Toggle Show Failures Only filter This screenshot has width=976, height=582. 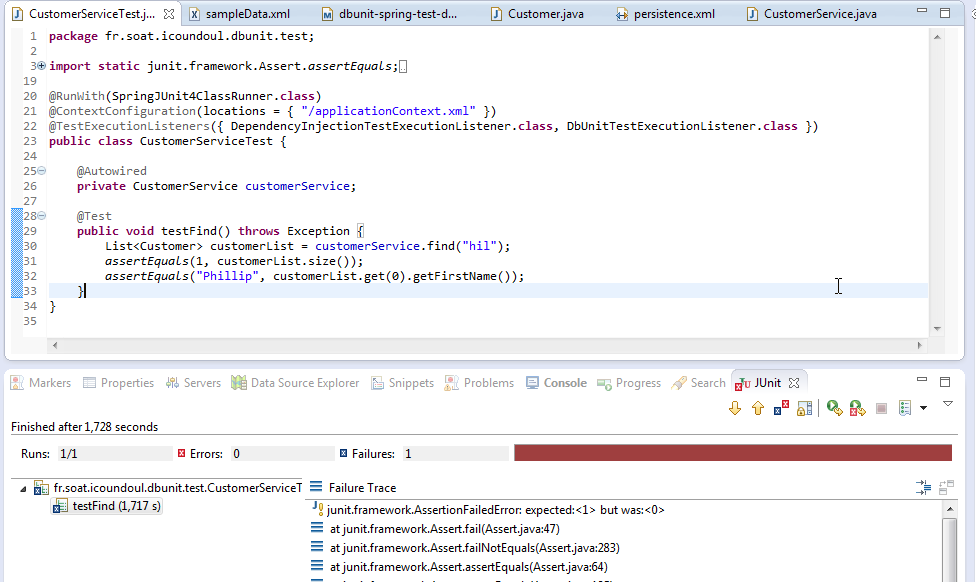(x=781, y=408)
